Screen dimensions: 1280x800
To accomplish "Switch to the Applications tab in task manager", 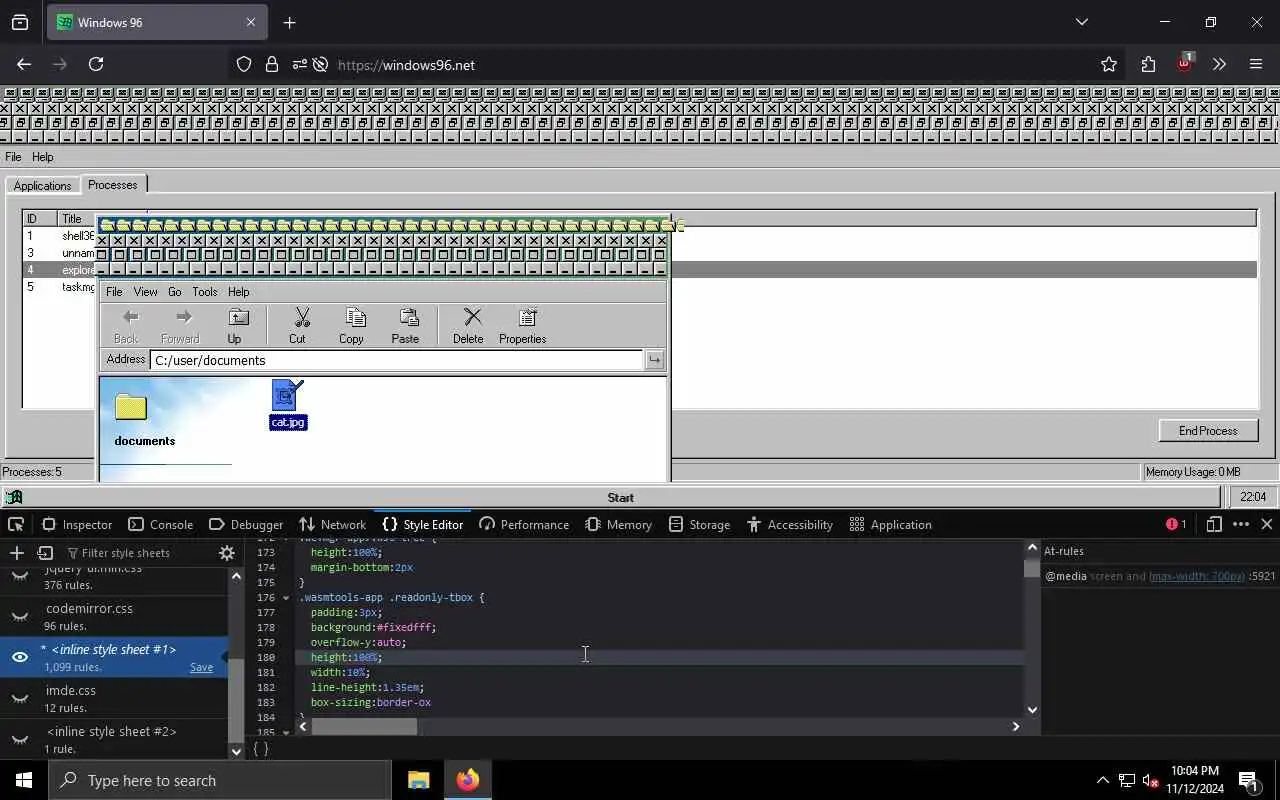I will 42,186.
